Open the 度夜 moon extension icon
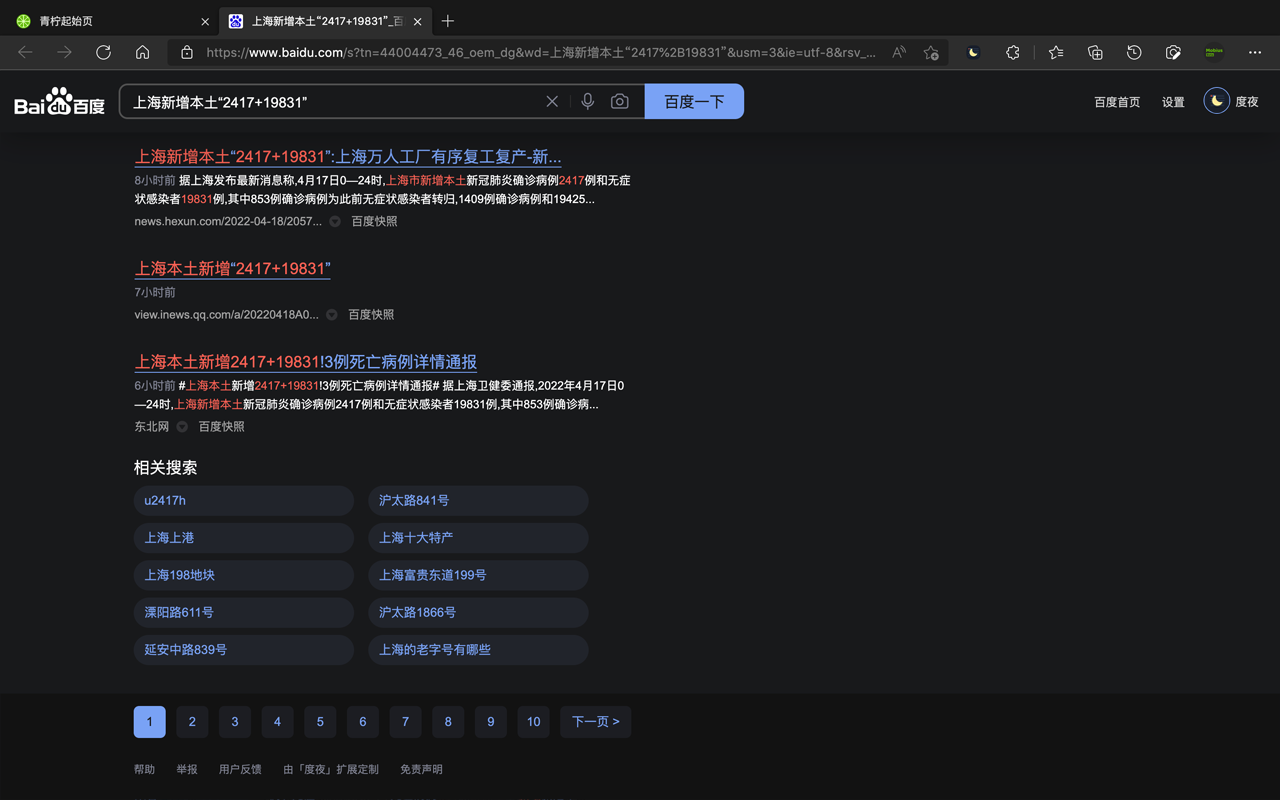 [973, 52]
